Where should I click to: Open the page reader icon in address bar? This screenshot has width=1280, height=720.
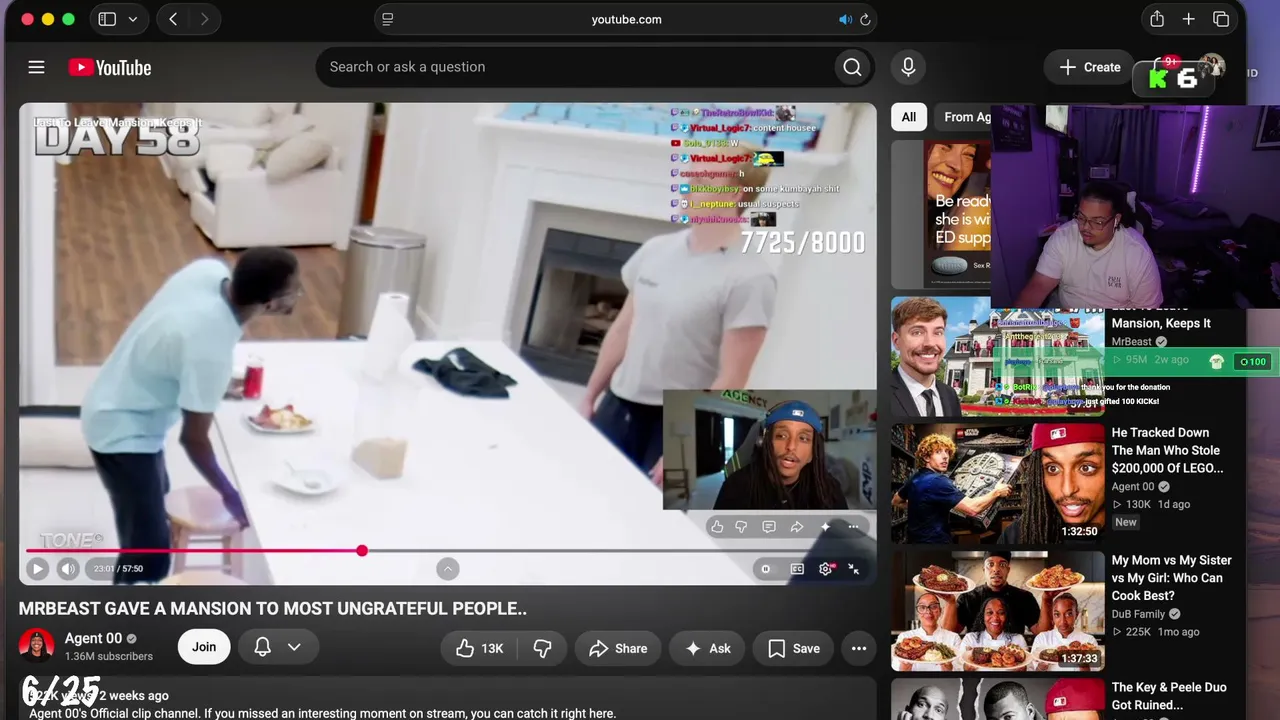[388, 19]
